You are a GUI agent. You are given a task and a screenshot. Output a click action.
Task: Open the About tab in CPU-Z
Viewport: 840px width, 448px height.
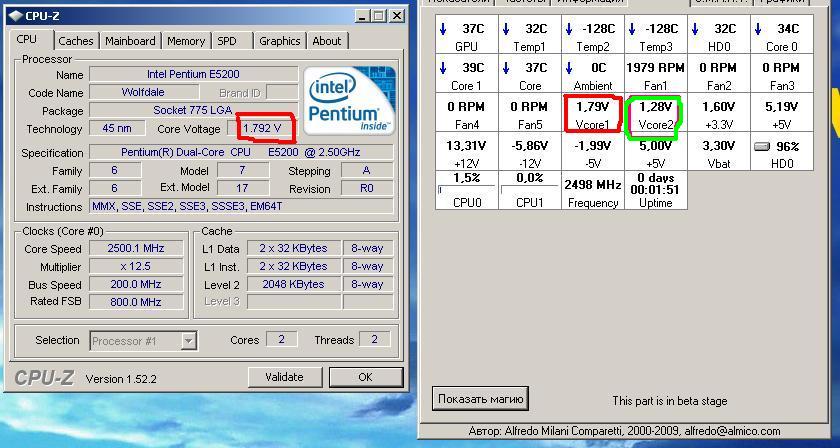tap(326, 41)
